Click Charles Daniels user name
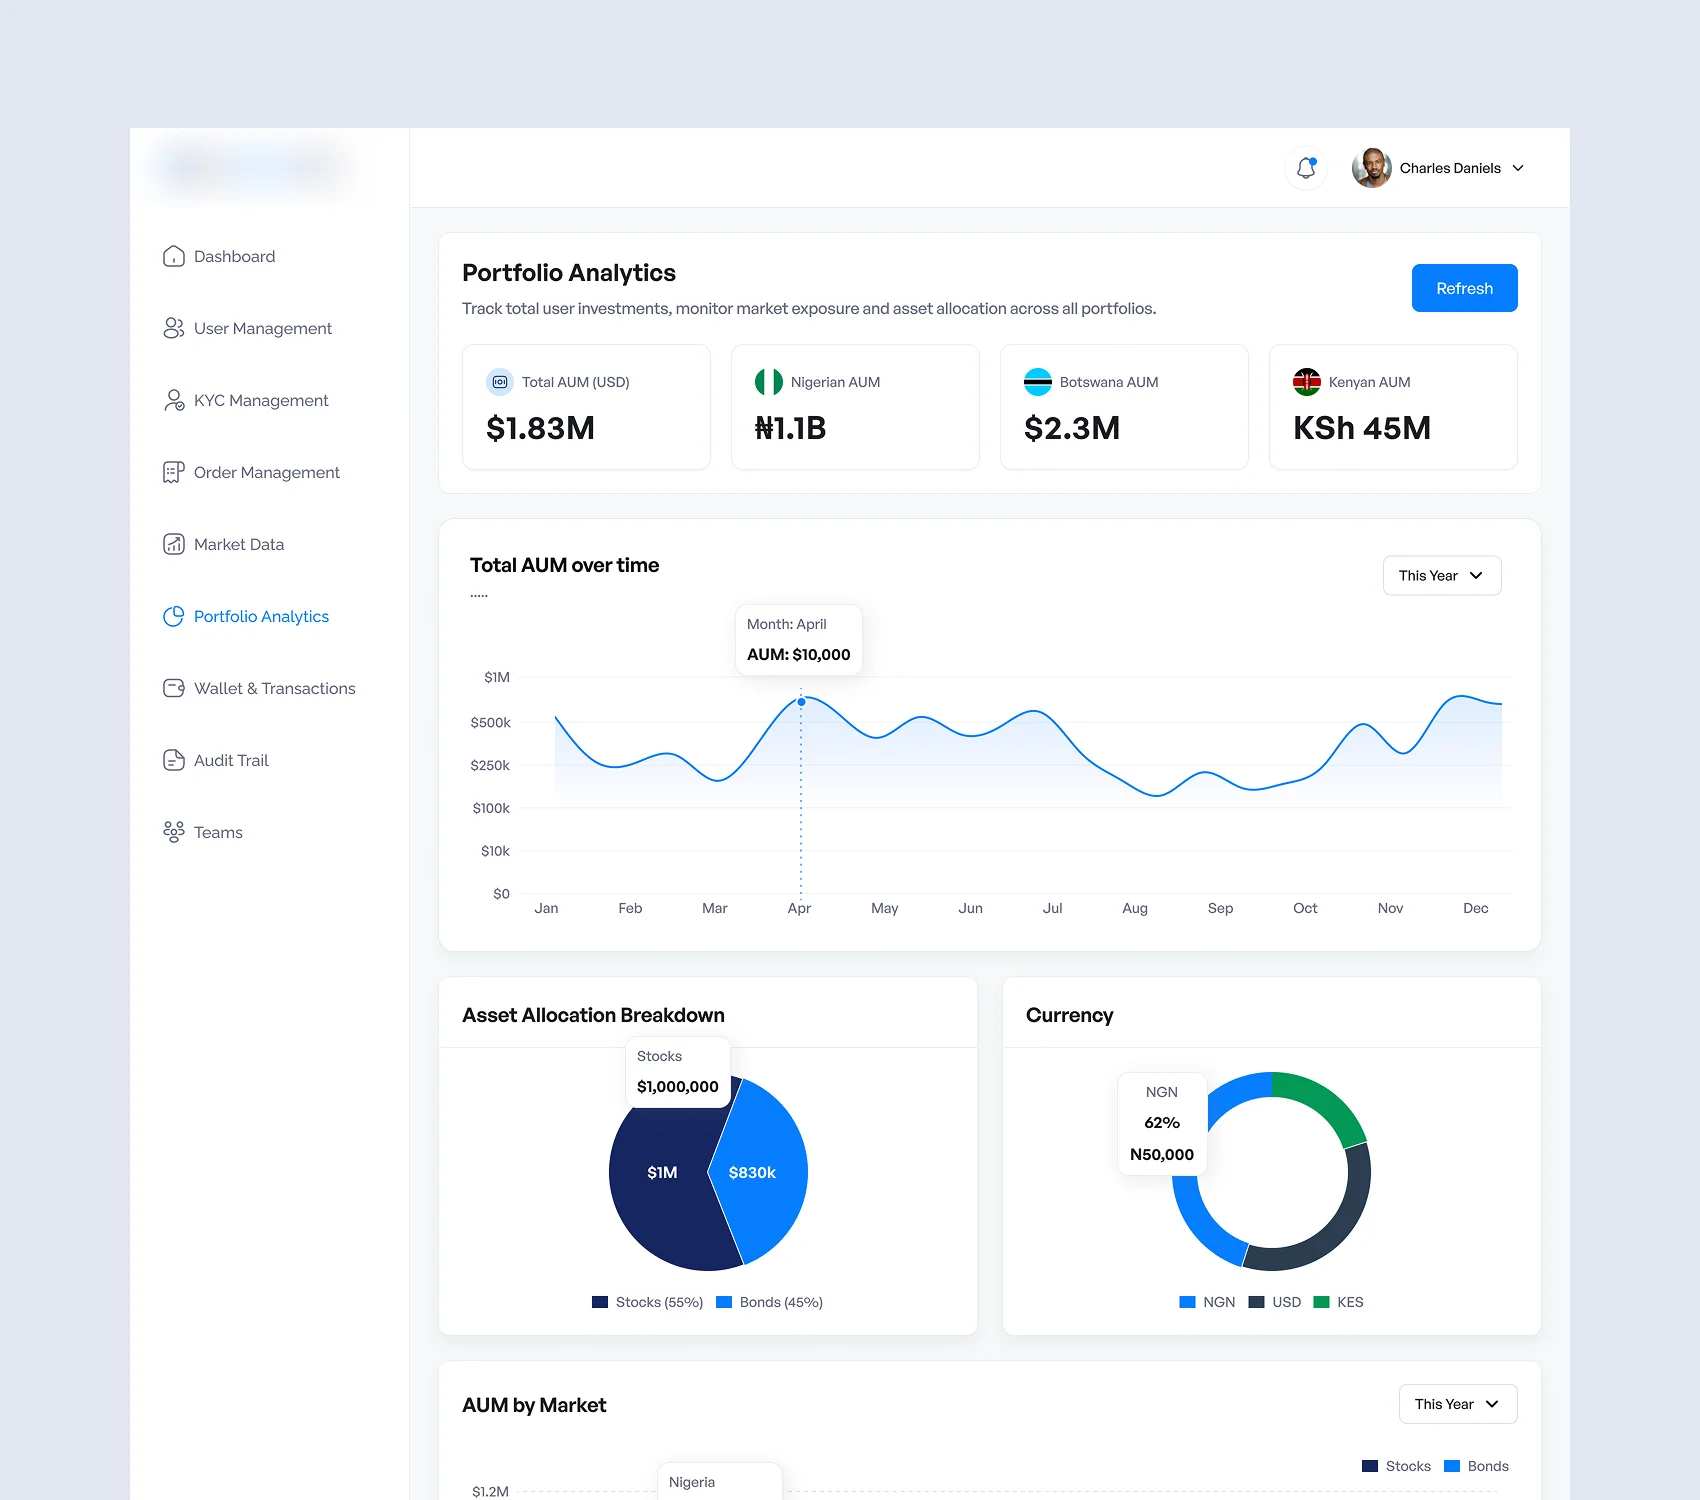Screen dimensions: 1700x1500 tap(1450, 168)
